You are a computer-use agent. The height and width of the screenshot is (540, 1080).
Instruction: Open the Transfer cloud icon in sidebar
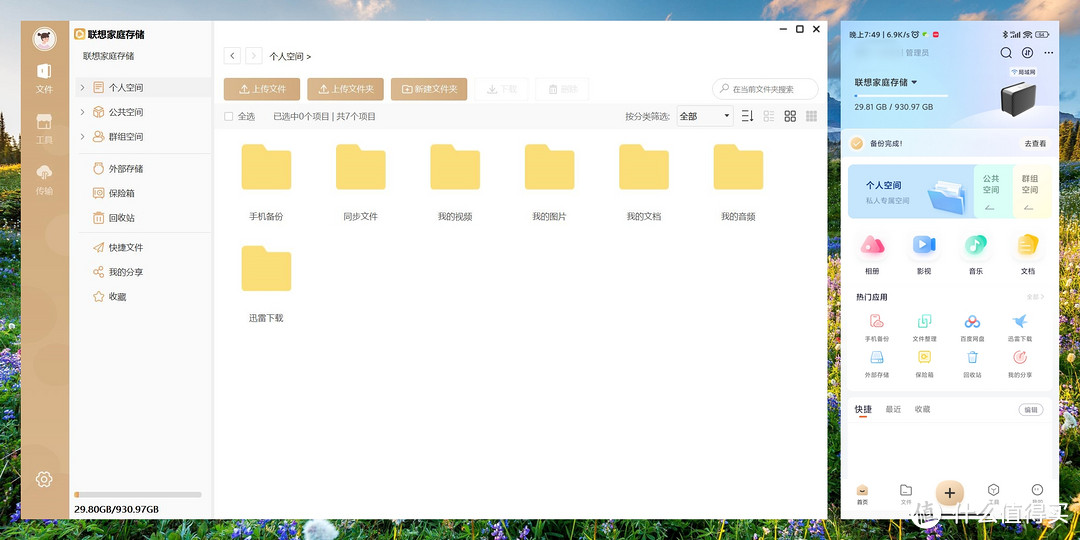click(44, 178)
